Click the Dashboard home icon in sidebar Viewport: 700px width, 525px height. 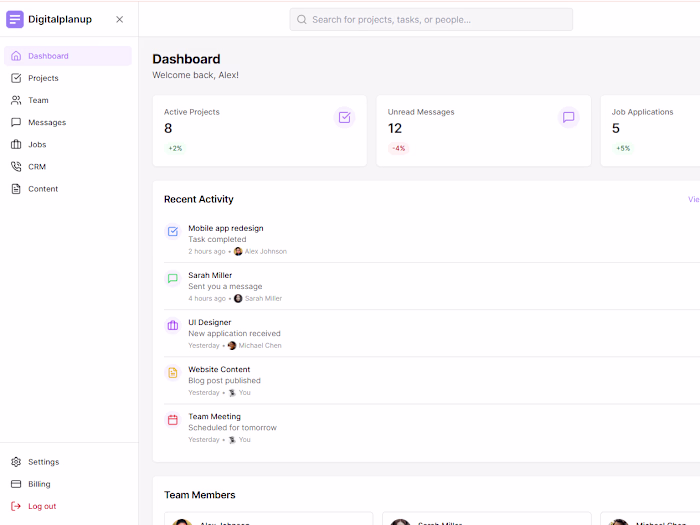click(16, 56)
